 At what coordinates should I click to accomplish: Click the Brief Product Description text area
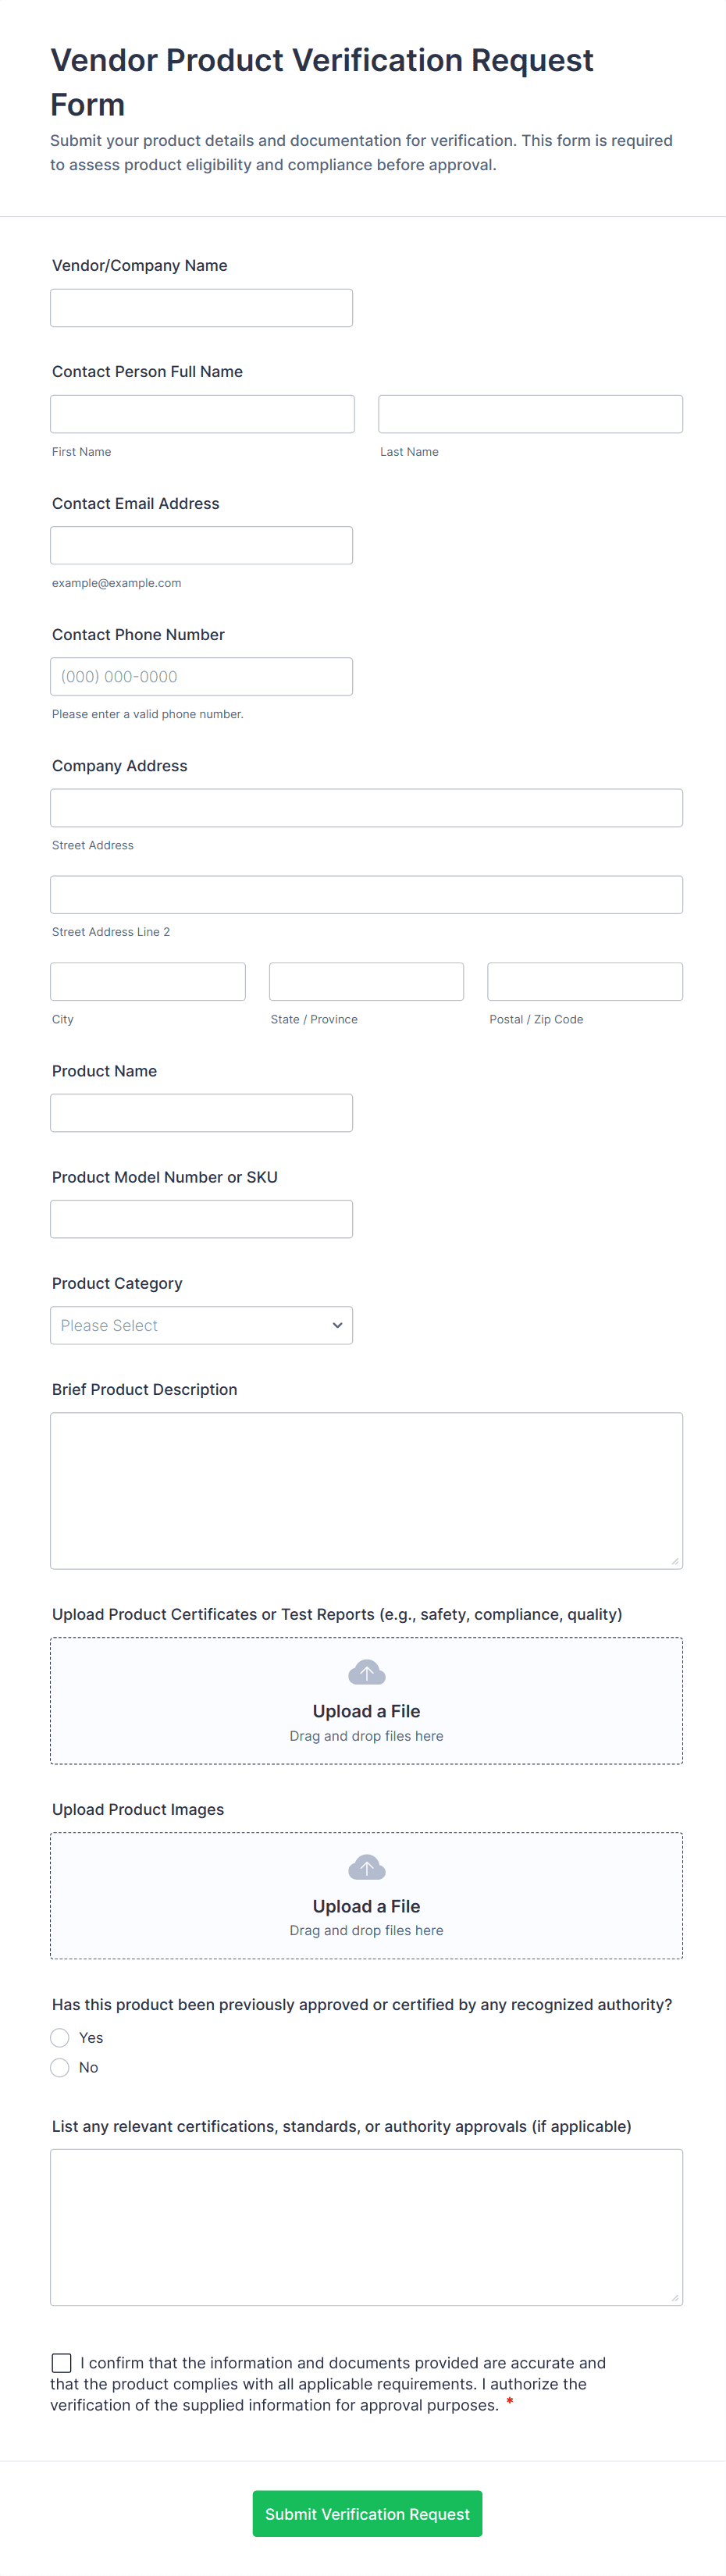point(366,1490)
